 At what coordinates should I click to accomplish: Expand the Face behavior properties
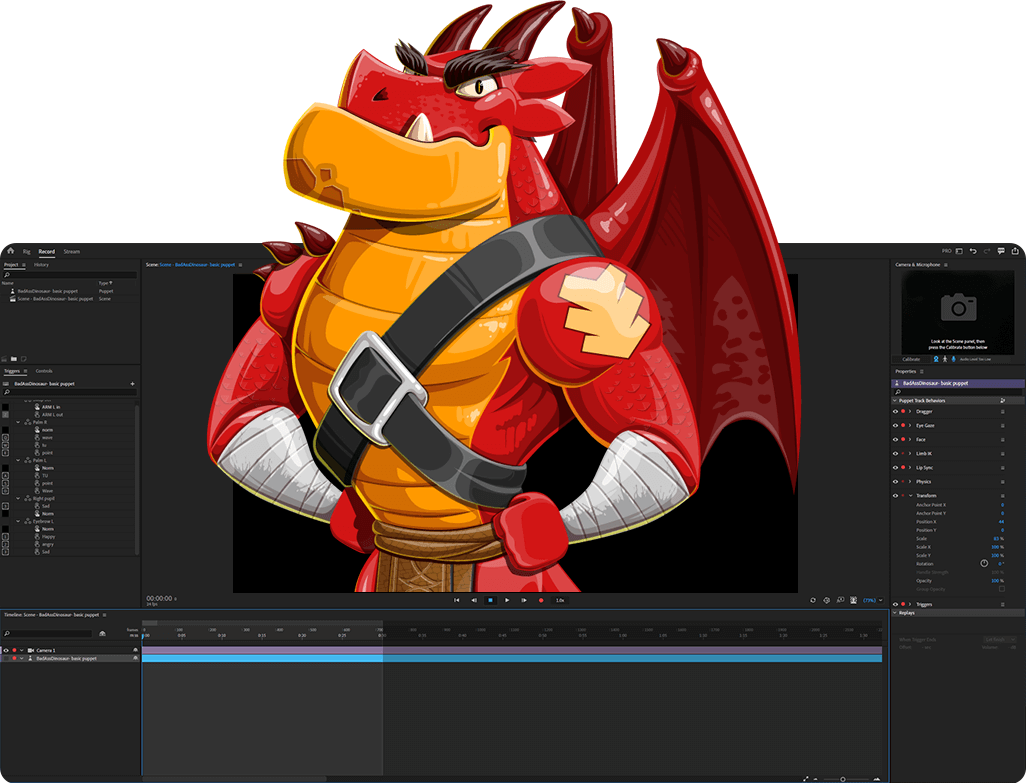910,439
